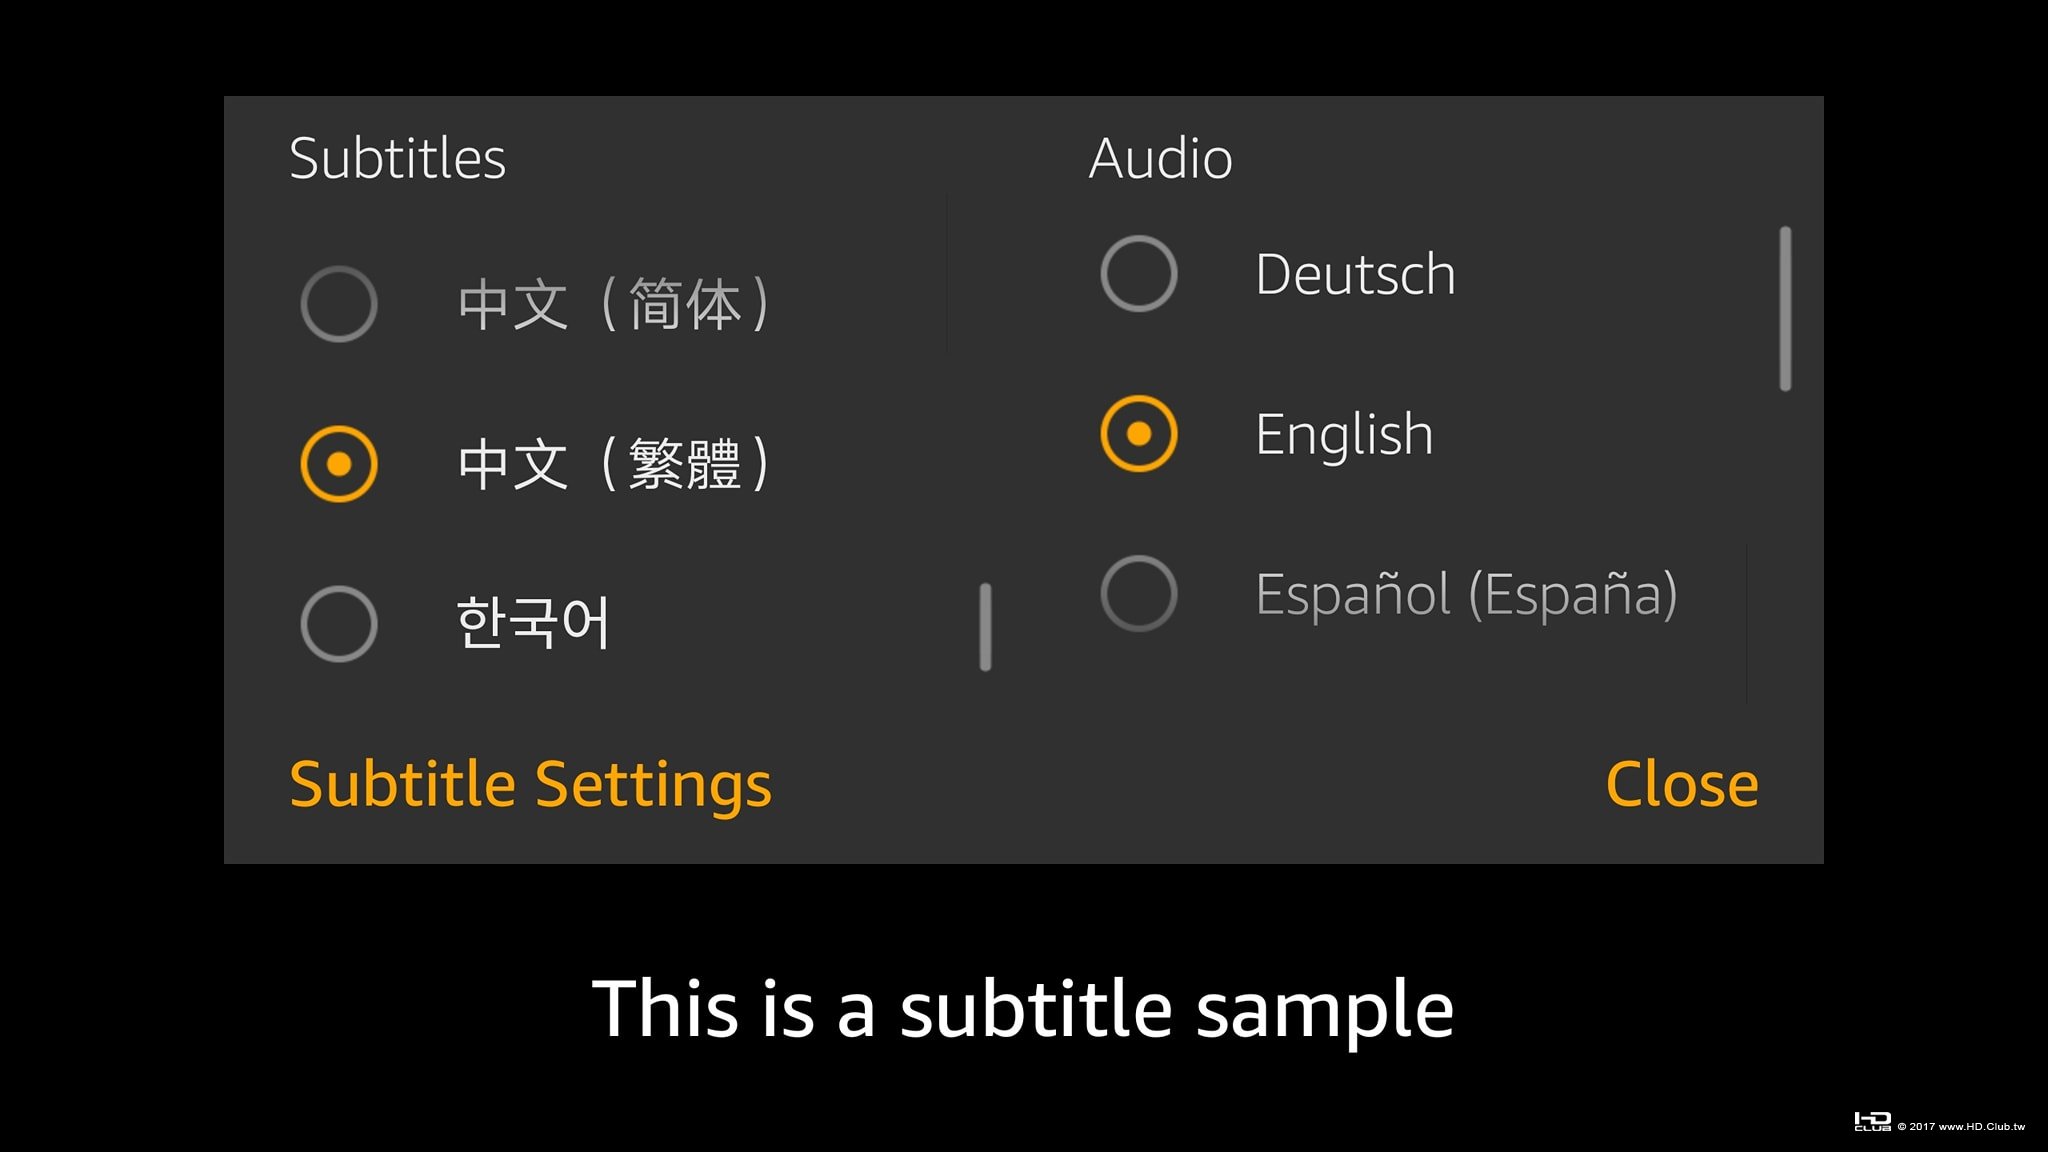Click the 한국어 text label
Image resolution: width=2048 pixels, height=1152 pixels.
coord(532,622)
